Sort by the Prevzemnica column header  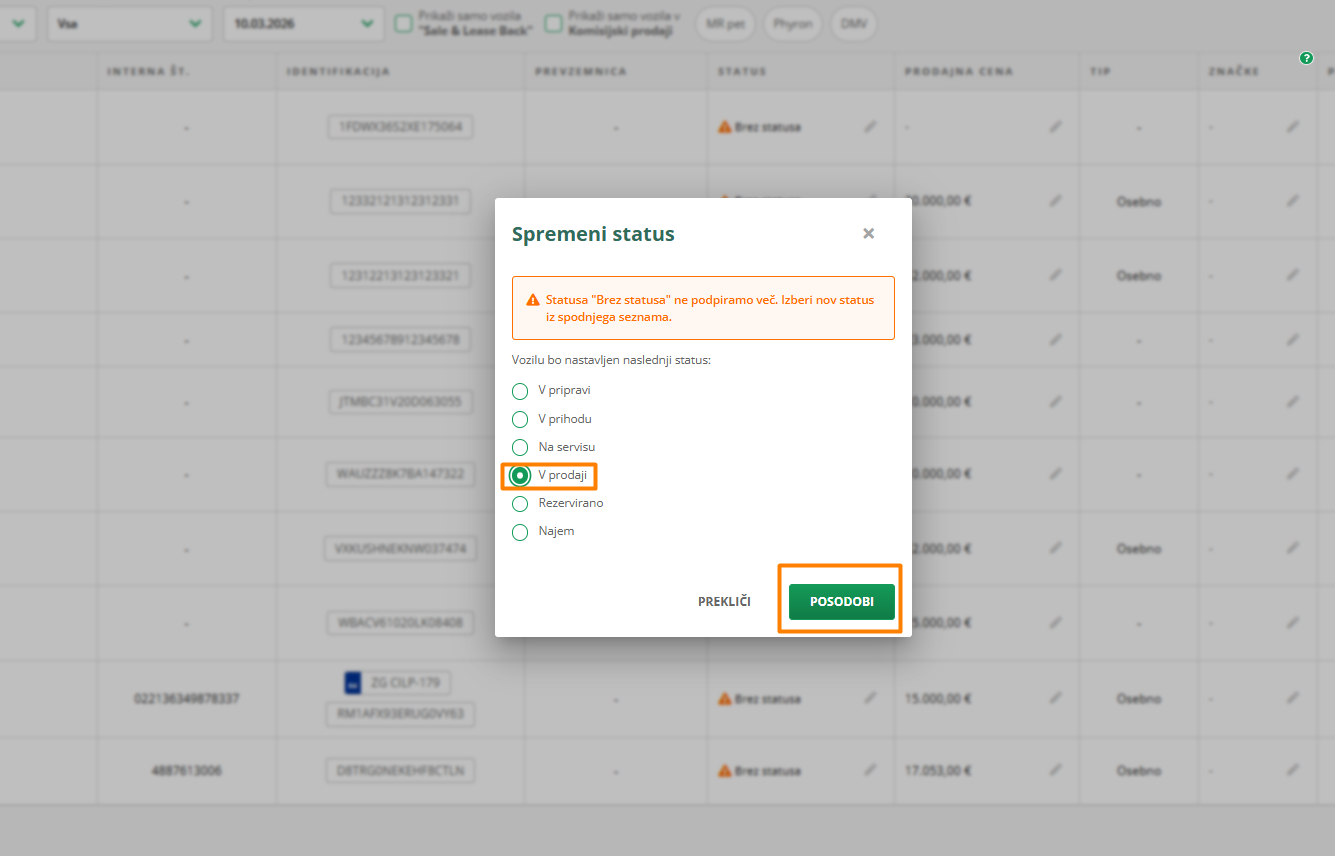coord(581,72)
